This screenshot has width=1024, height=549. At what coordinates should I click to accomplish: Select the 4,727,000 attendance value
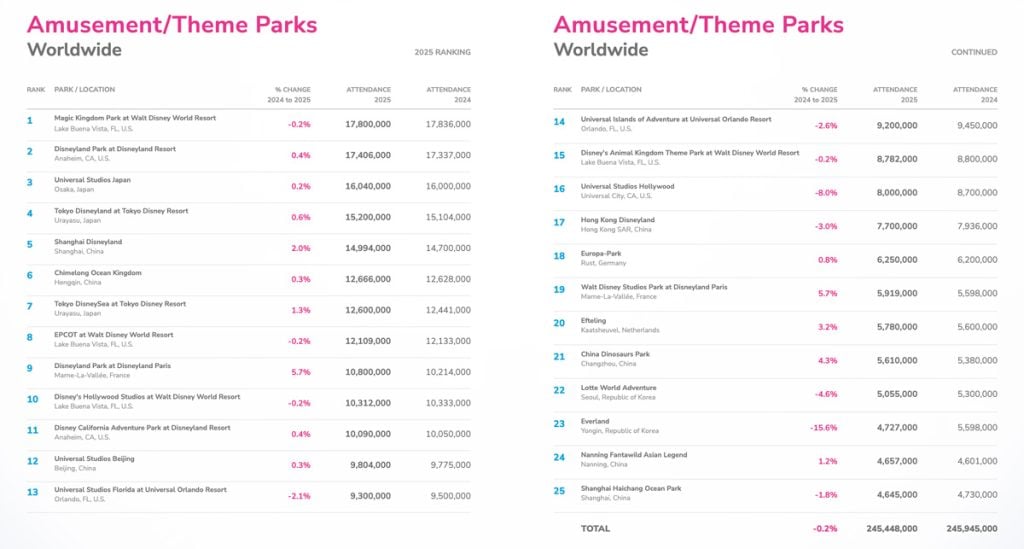pyautogui.click(x=897, y=428)
